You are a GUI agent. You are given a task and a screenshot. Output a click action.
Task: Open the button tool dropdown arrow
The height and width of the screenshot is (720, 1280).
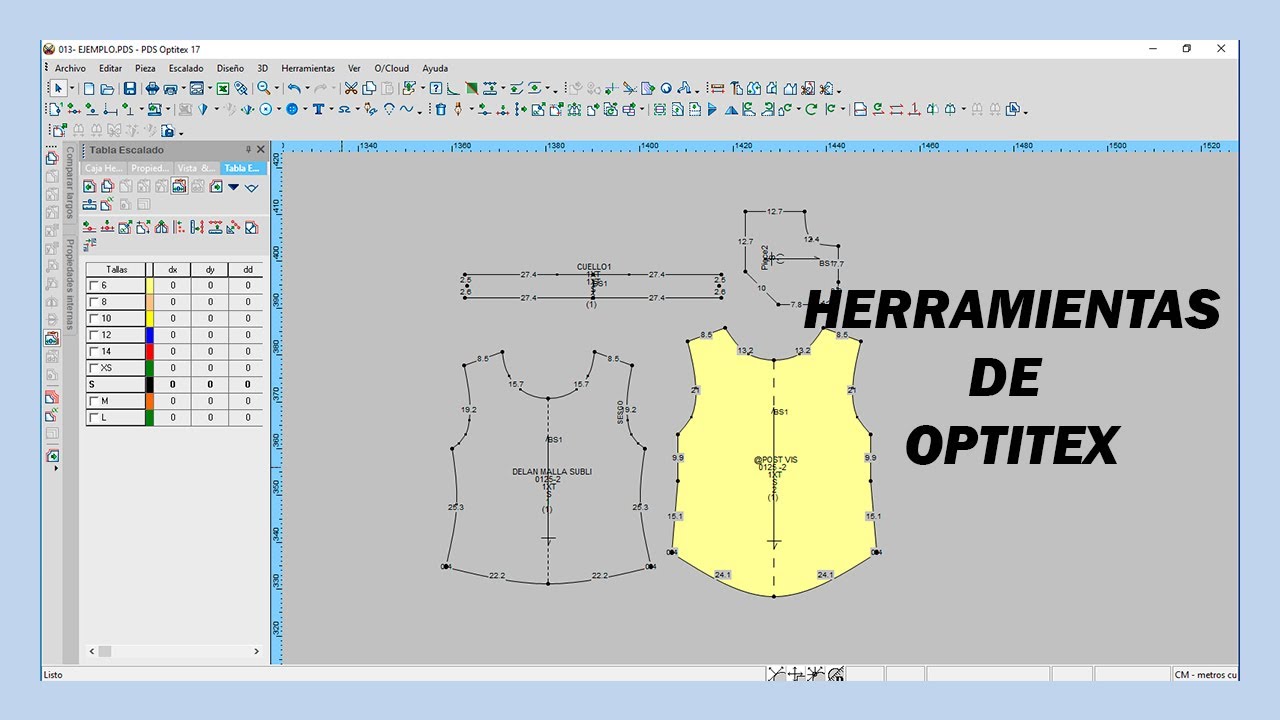click(x=304, y=109)
